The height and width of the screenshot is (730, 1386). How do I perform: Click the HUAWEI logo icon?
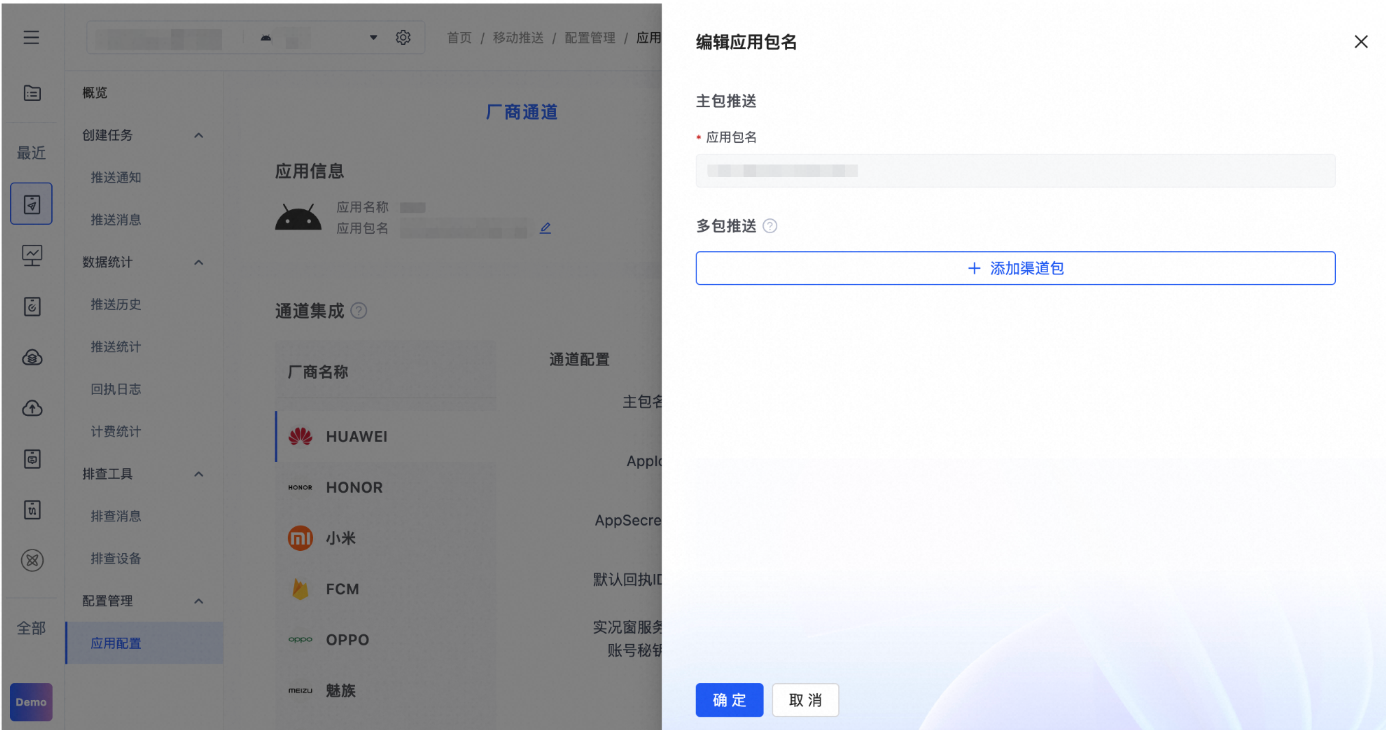point(300,437)
